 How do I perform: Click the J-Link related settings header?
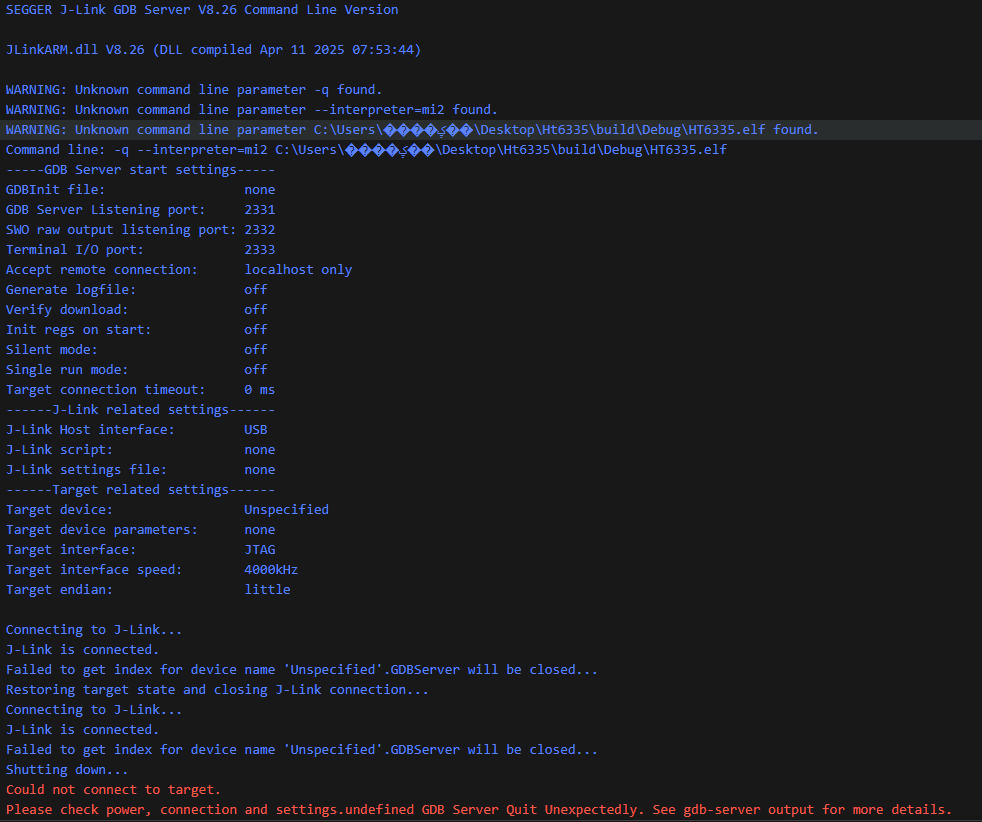click(140, 410)
